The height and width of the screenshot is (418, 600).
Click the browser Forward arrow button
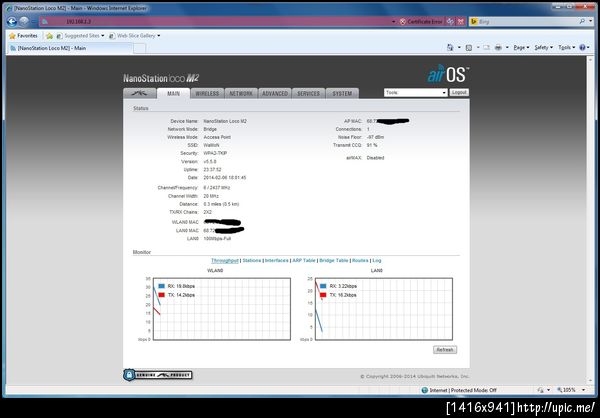click(24, 22)
